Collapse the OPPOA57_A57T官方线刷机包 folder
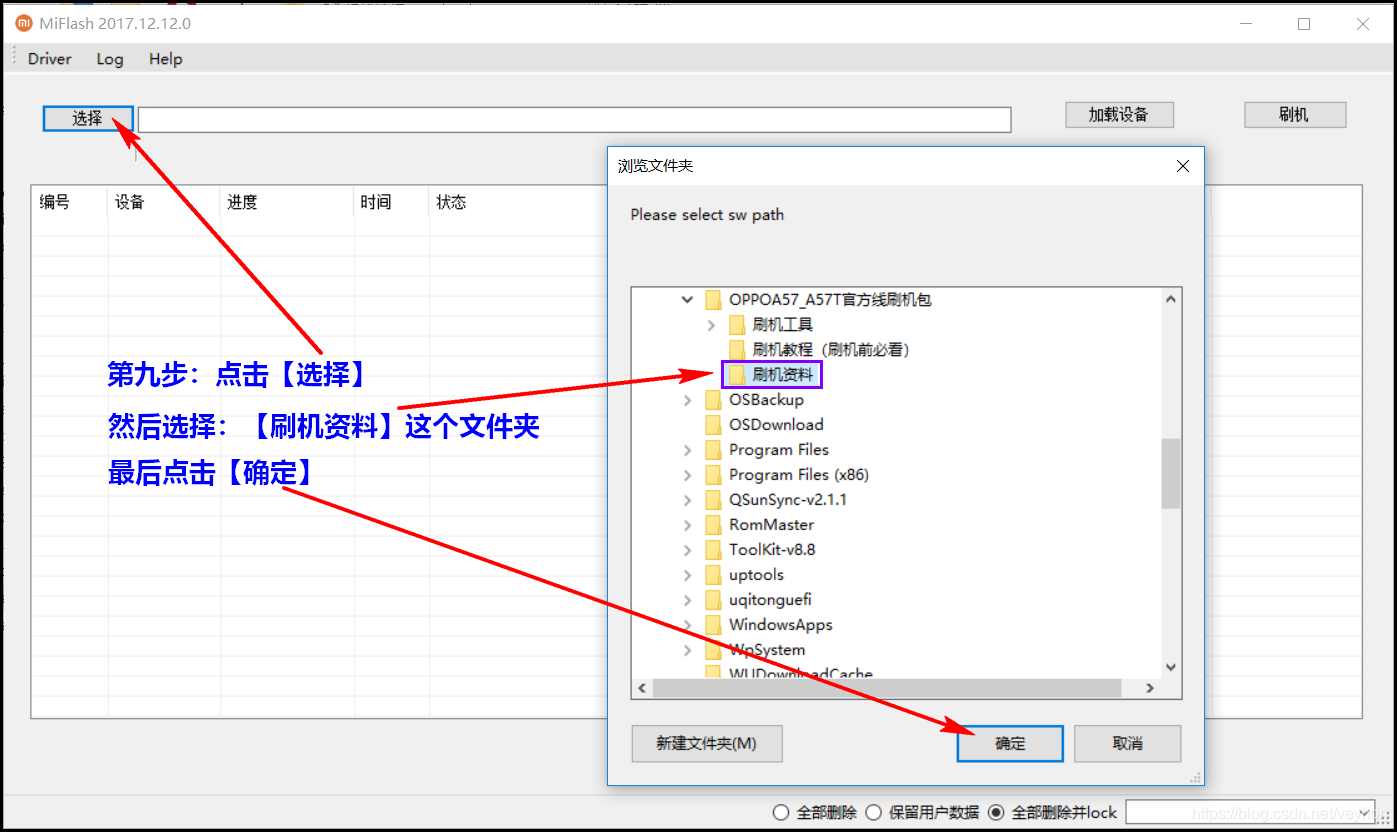This screenshot has height=832, width=1397. (687, 299)
